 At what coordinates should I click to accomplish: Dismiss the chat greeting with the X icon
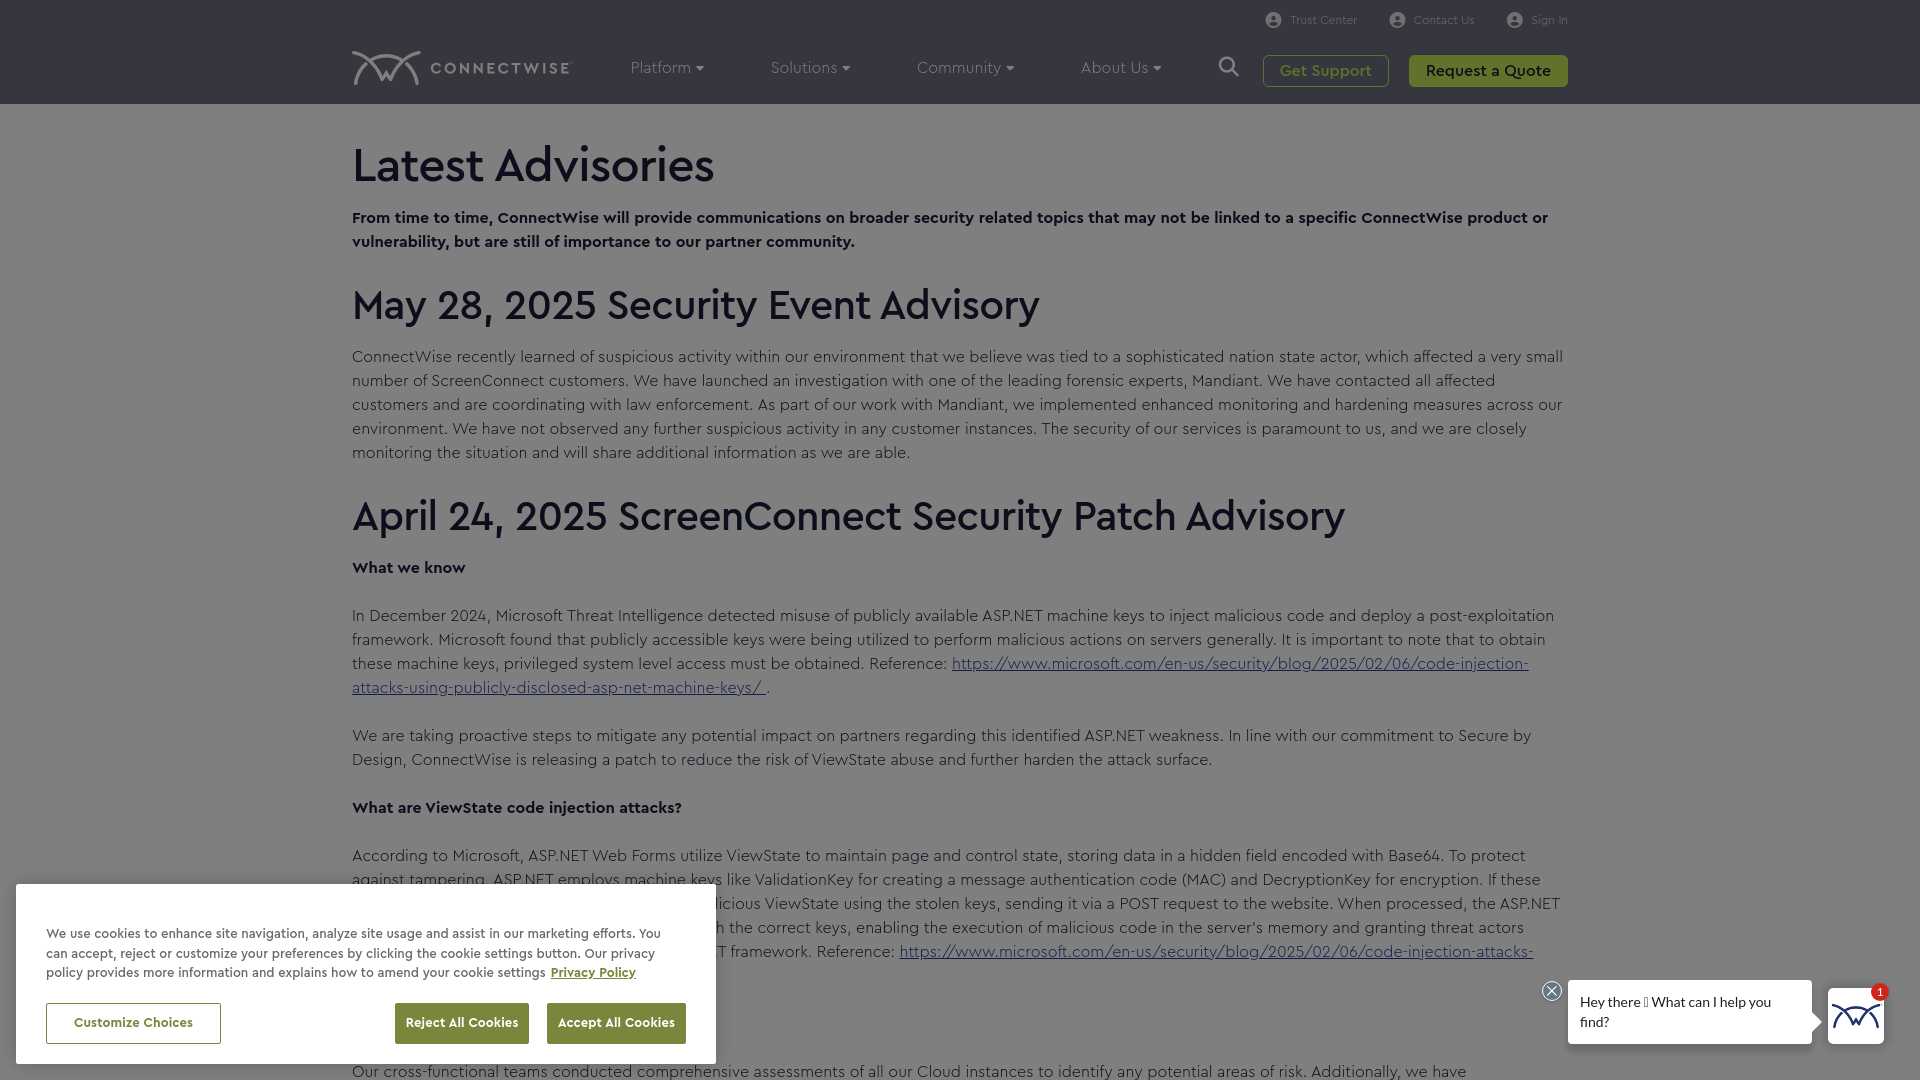coord(1551,991)
